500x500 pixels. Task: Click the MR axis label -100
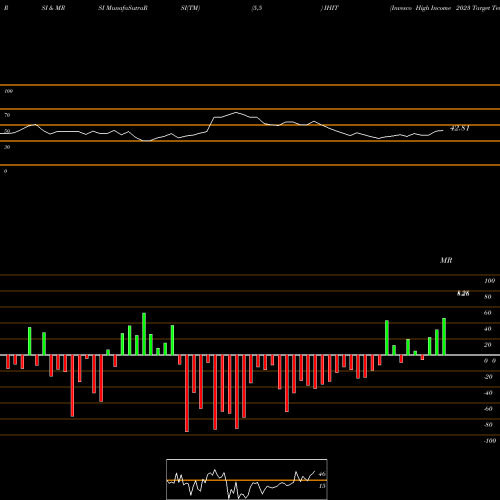(490, 441)
